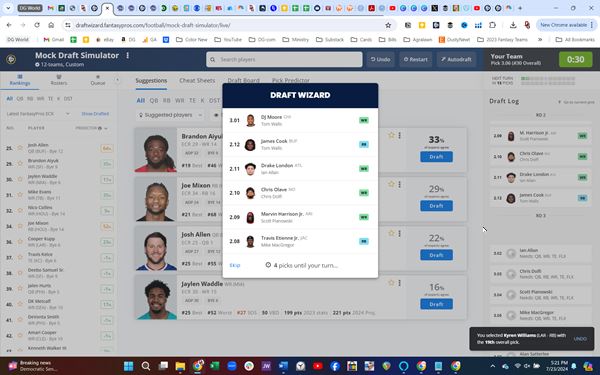Star Jaylen Waddle in the suggestions list
Viewport: 600px width, 375px height.
tap(391, 283)
